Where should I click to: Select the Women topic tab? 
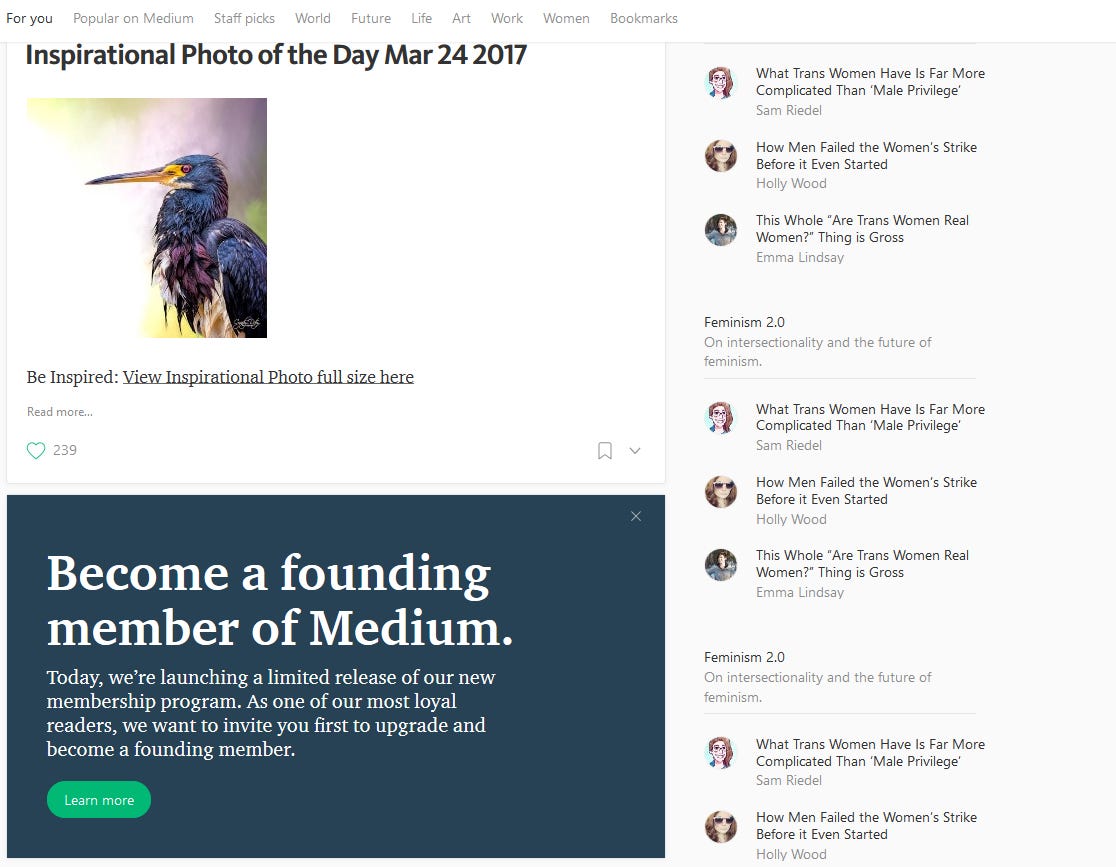coord(566,19)
